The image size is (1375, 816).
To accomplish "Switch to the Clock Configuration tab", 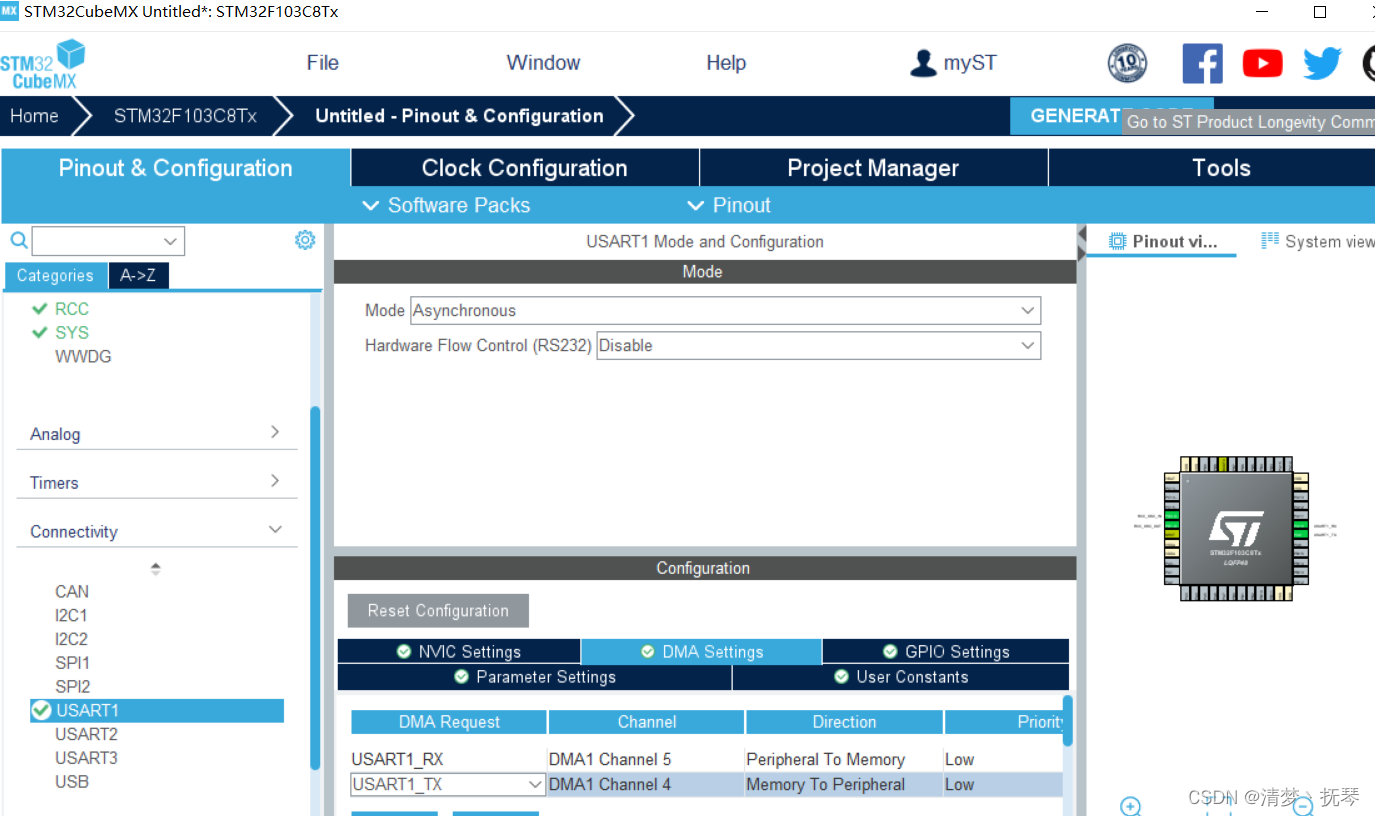I will pyautogui.click(x=525, y=168).
